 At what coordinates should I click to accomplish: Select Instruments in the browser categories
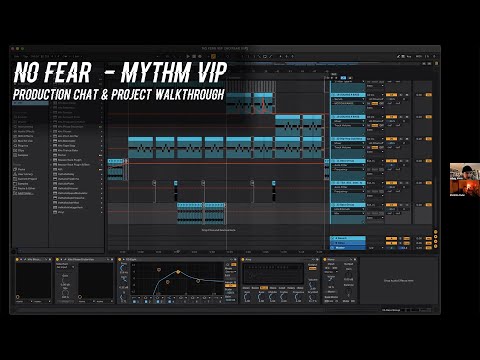coord(25,127)
